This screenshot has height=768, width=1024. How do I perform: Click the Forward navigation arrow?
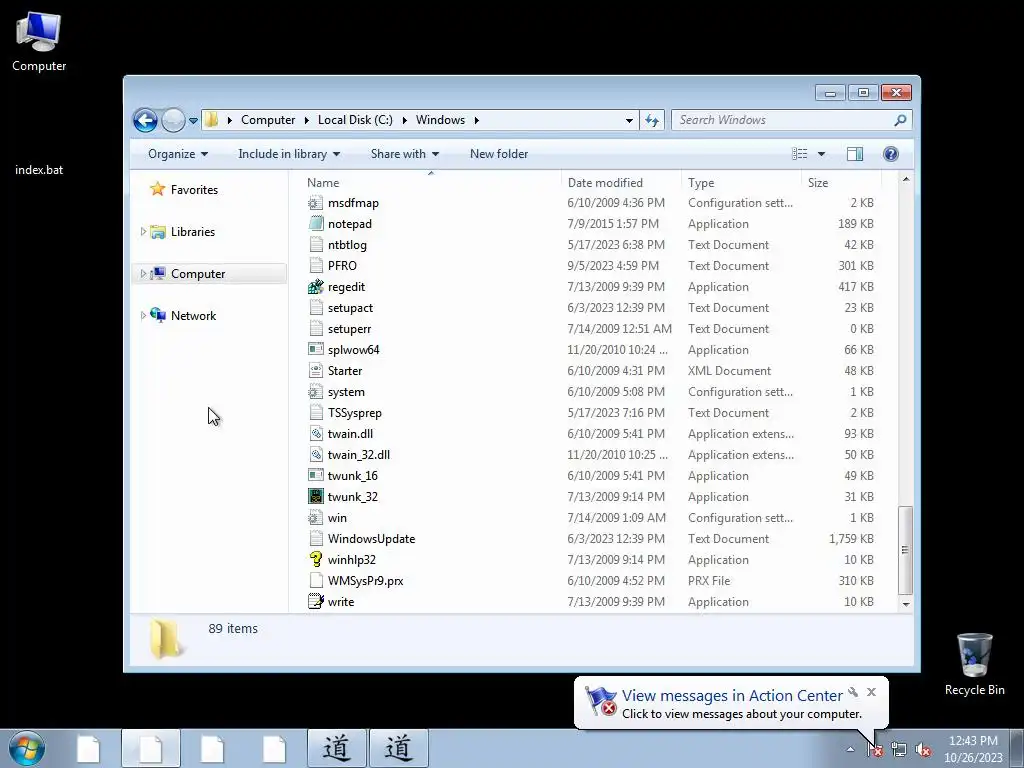click(x=173, y=120)
